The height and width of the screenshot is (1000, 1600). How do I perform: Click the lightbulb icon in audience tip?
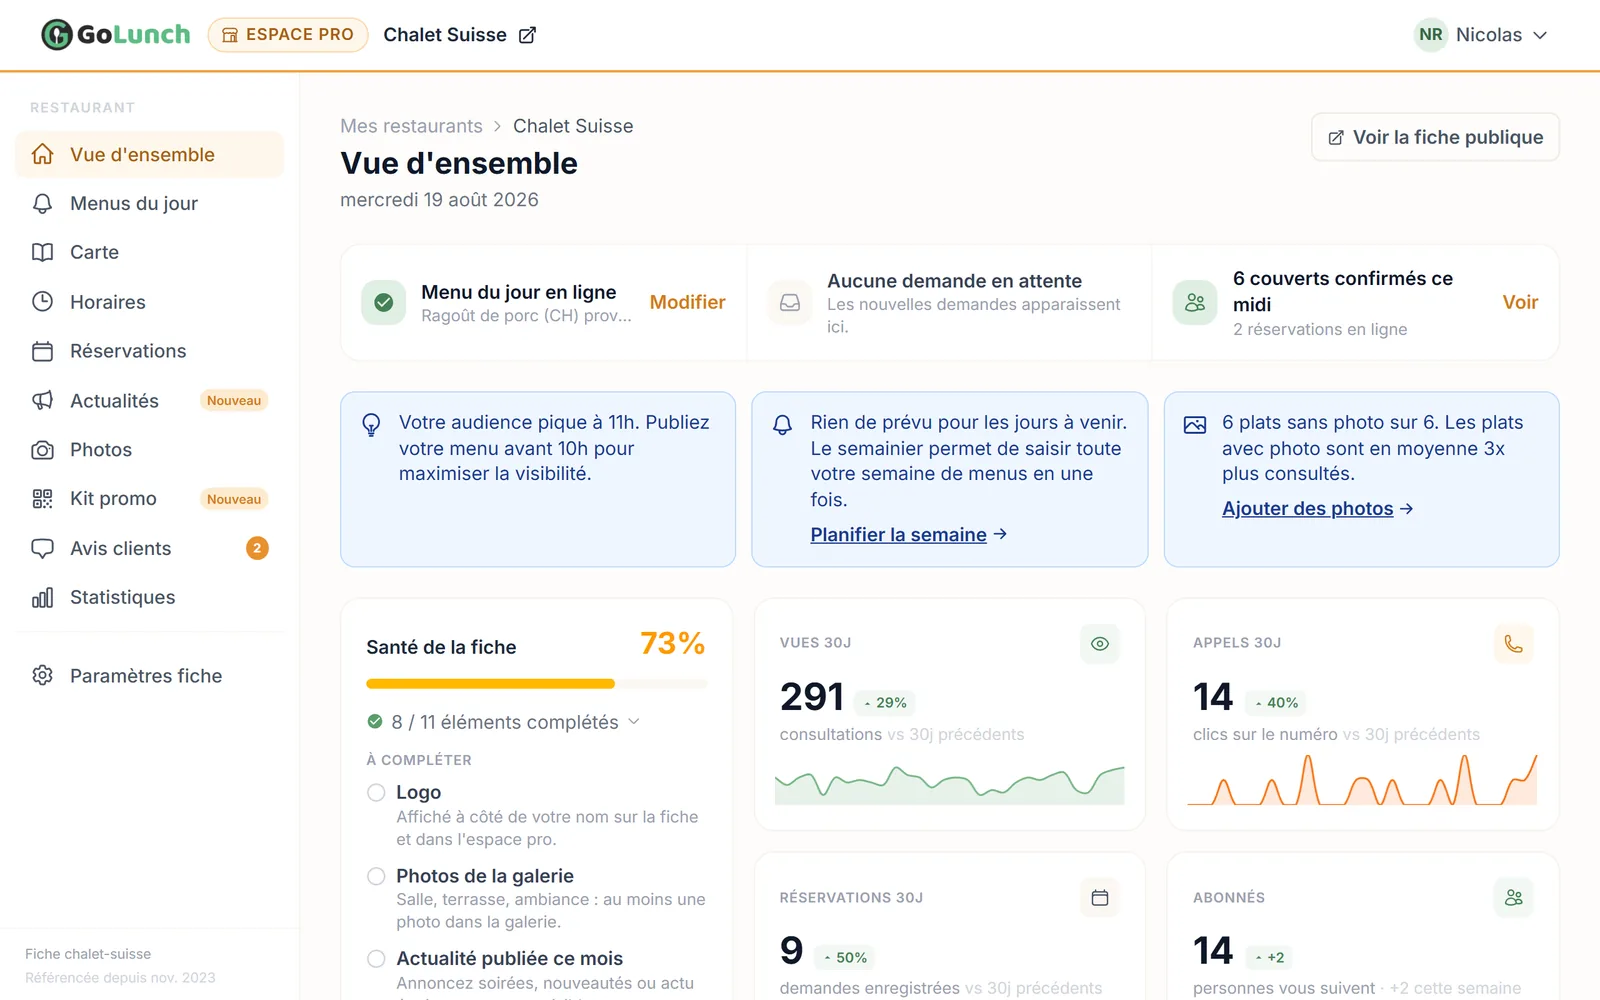pyautogui.click(x=371, y=424)
